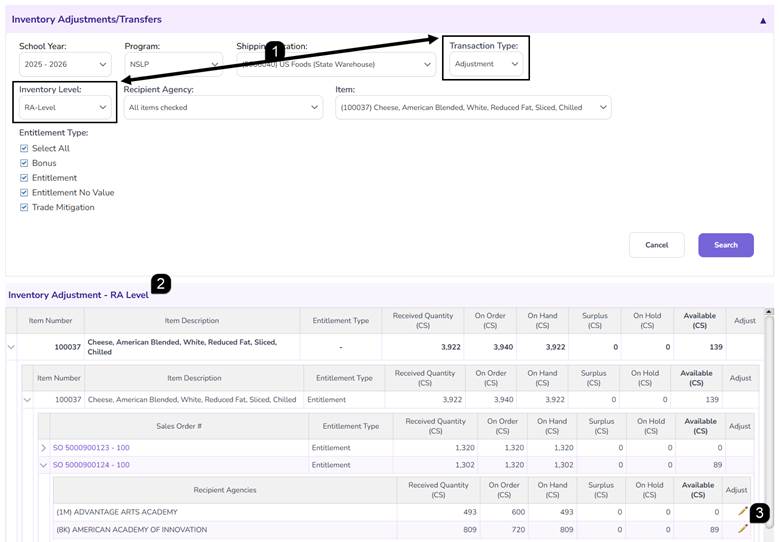The width and height of the screenshot is (779, 542).
Task: Click the Sales Order # column header
Action: pyautogui.click(x=179, y=426)
